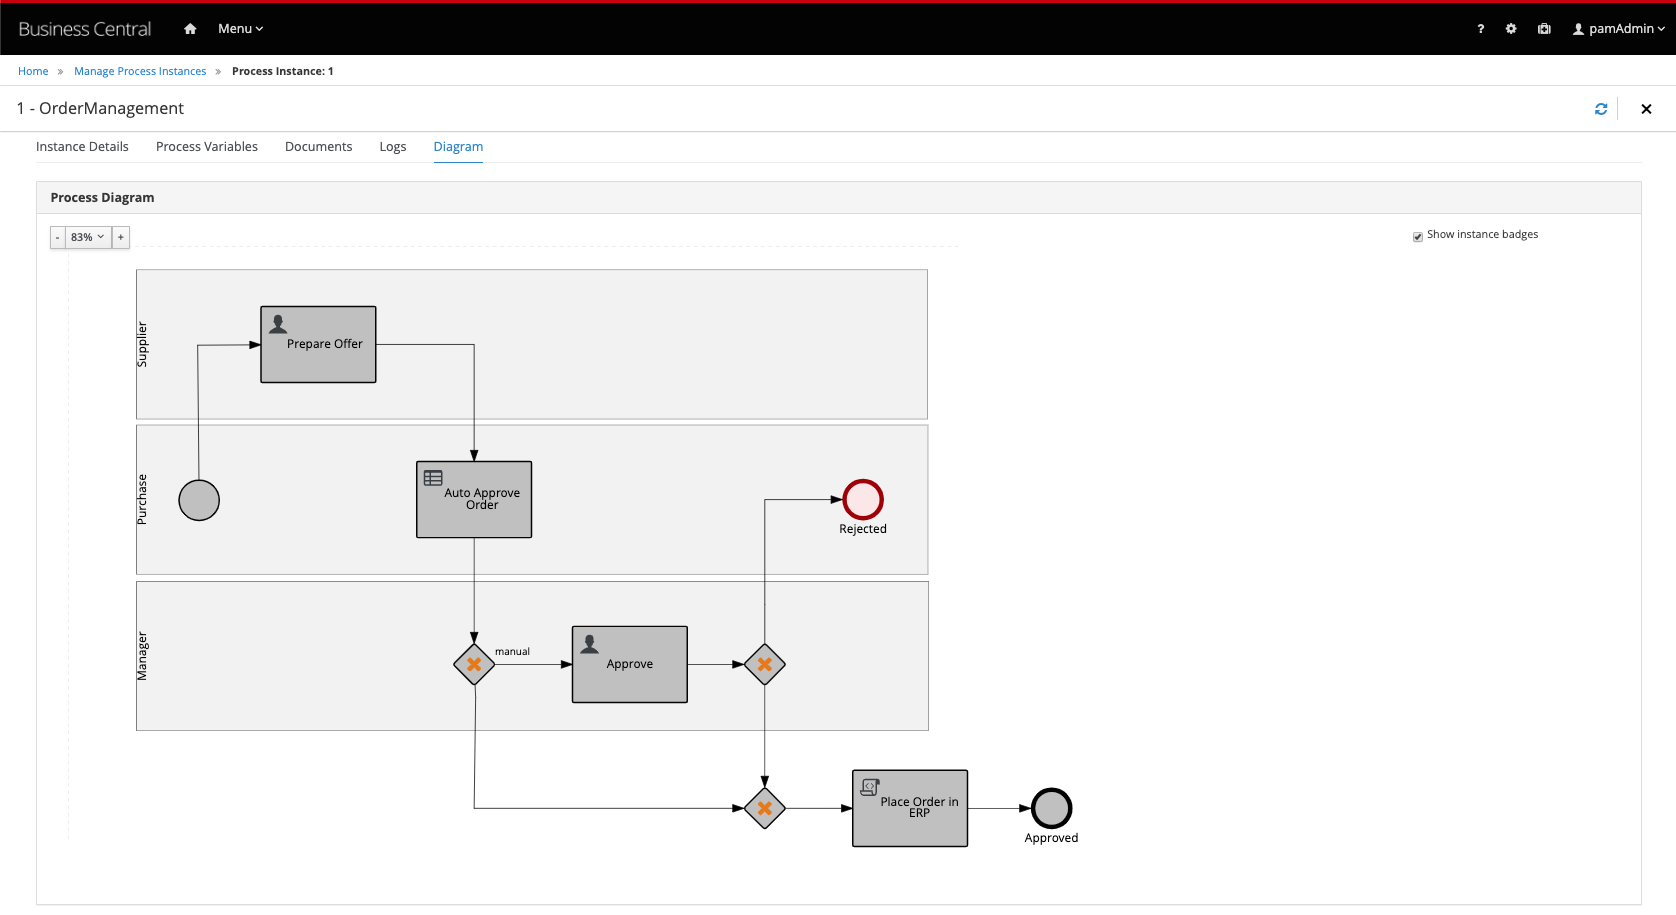Click the start event circle in Purchase lane
1676x915 pixels.
[199, 500]
